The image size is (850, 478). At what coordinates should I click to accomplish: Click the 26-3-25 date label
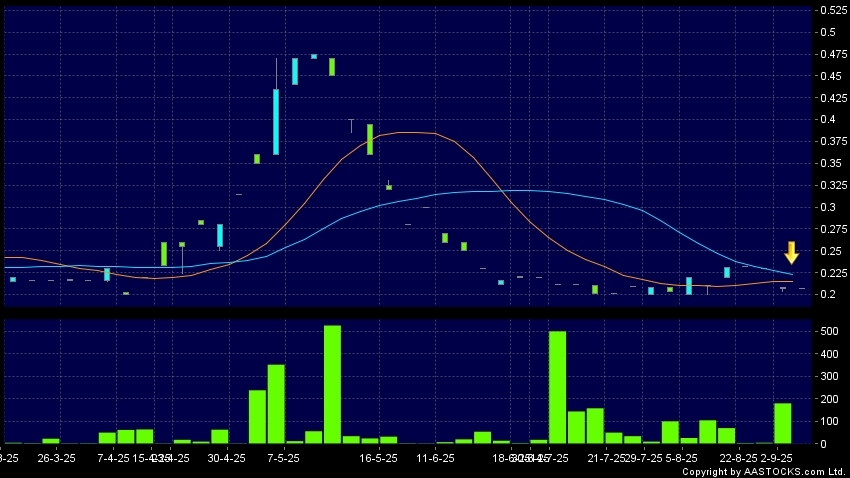point(56,458)
